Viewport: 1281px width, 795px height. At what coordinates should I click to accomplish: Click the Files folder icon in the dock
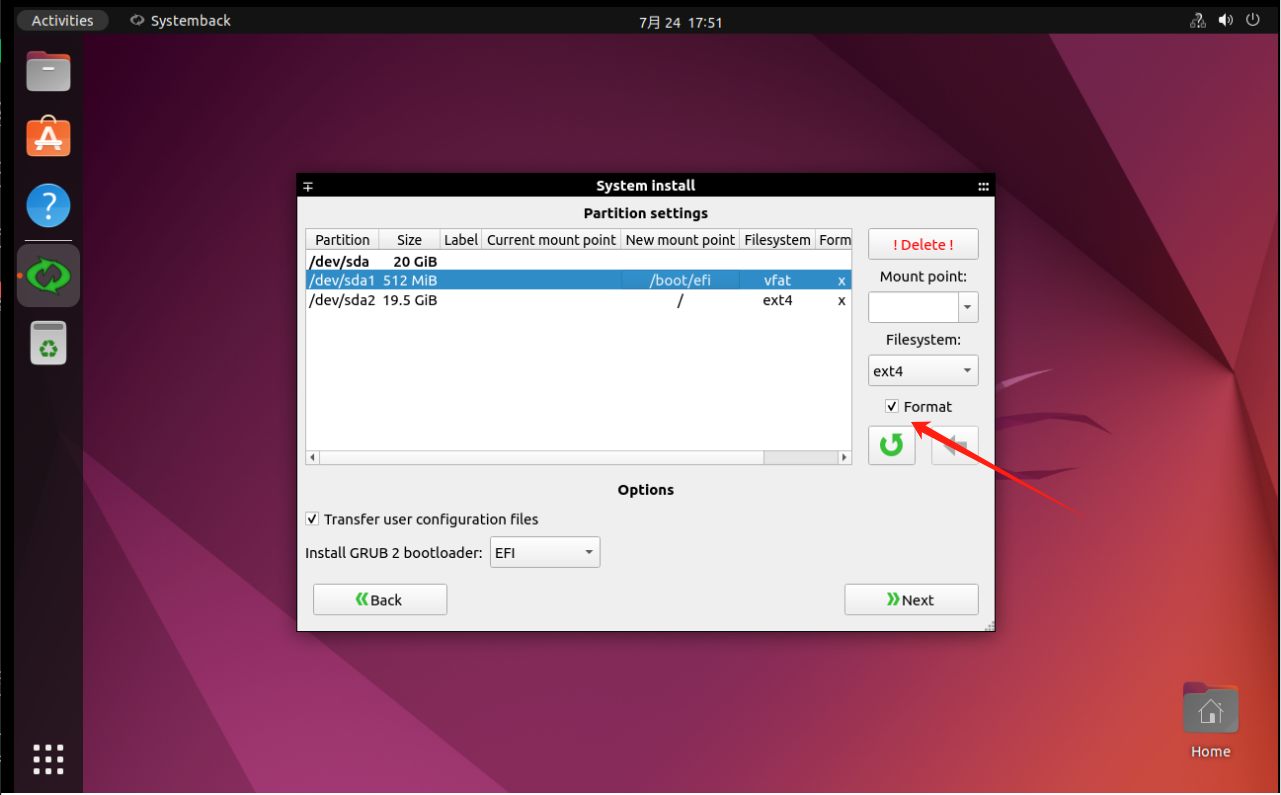pos(47,71)
